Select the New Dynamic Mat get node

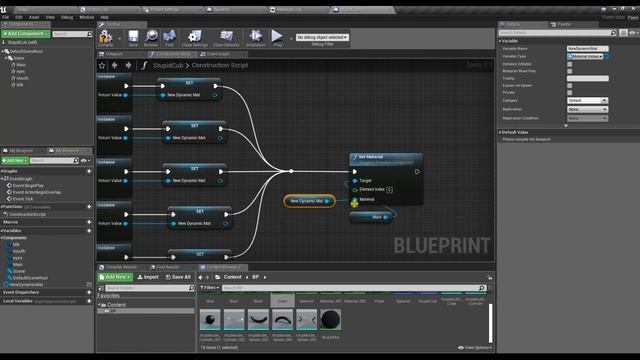309,201
